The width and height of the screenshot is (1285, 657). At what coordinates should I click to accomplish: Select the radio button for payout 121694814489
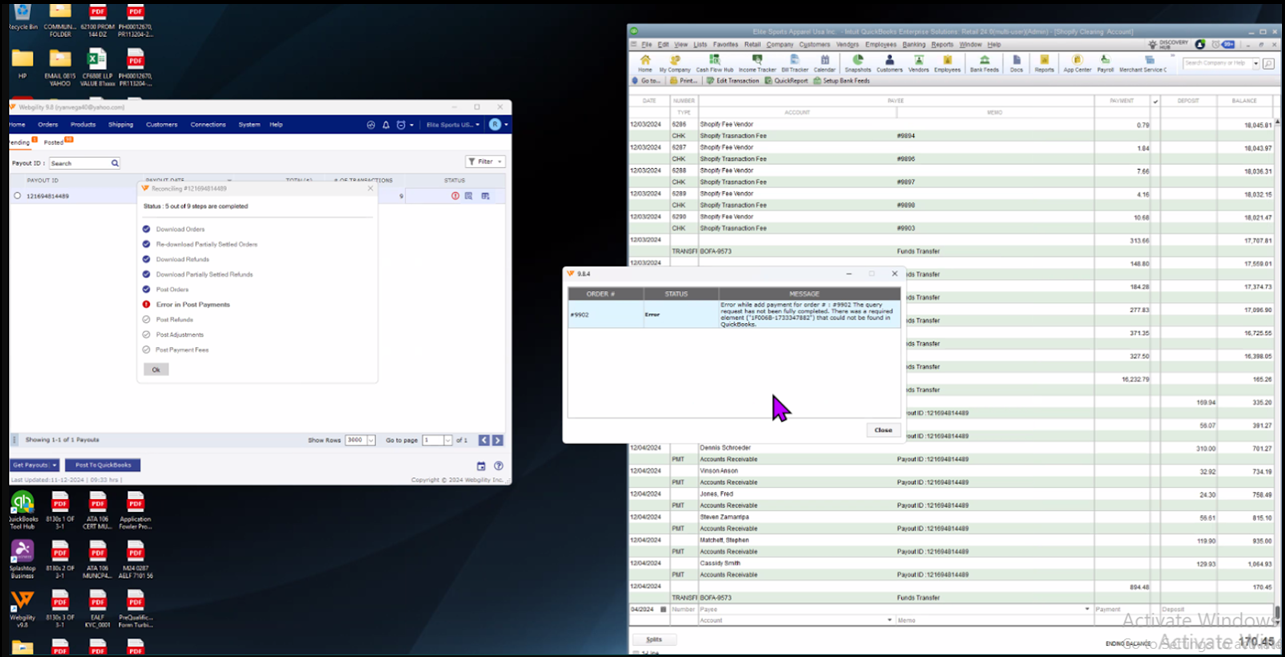(17, 196)
